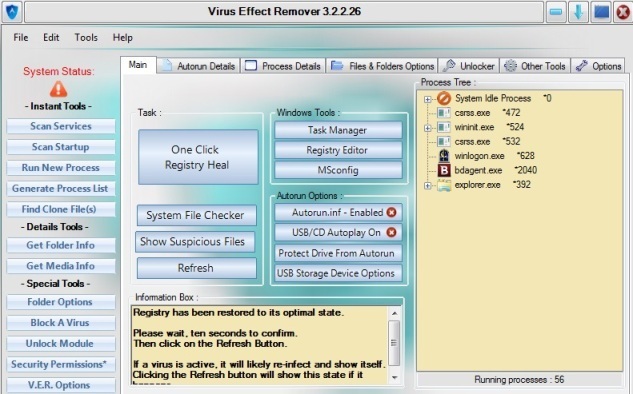
Task: Click Information Box scrollbar down arrow
Action: 394,377
